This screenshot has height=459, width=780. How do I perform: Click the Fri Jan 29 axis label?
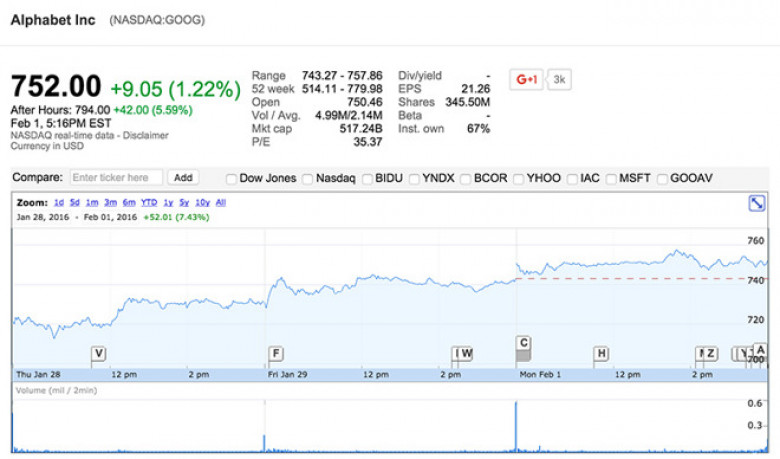[288, 374]
